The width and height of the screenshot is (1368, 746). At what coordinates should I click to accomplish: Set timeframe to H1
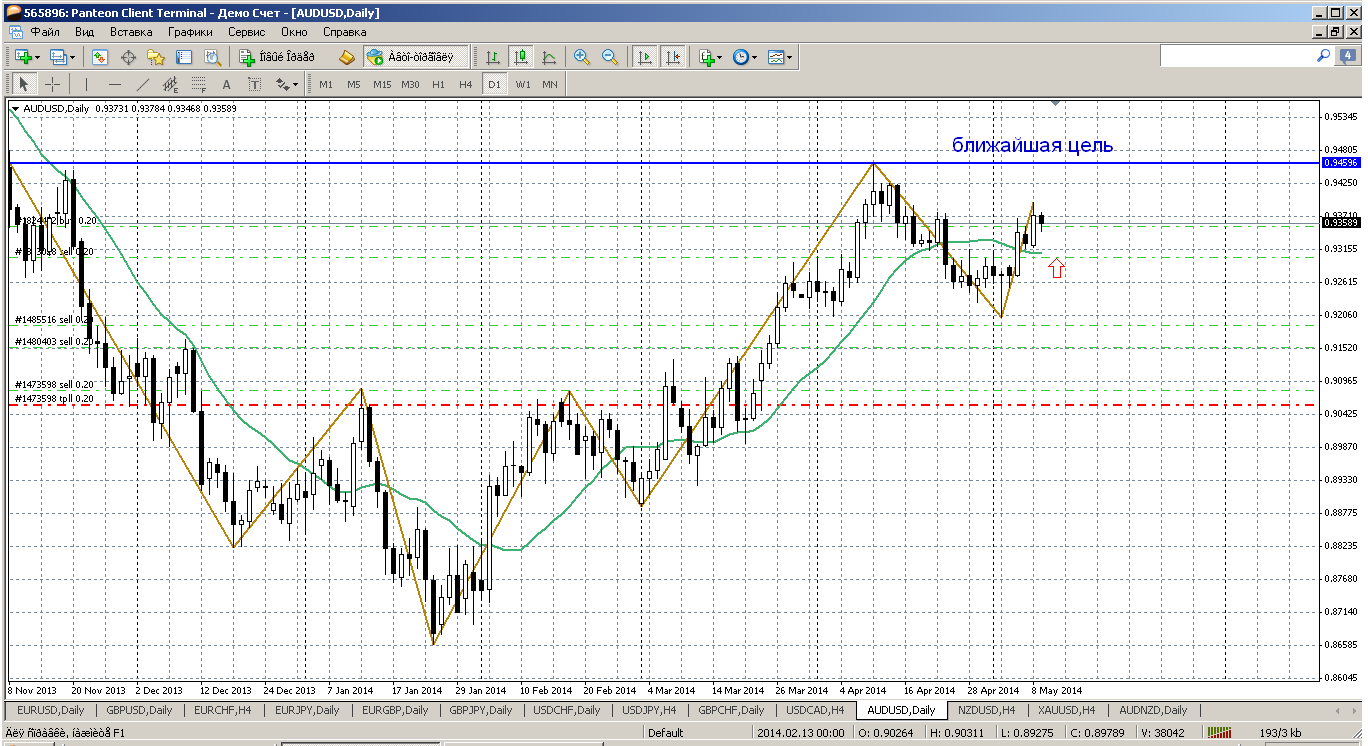coord(438,84)
